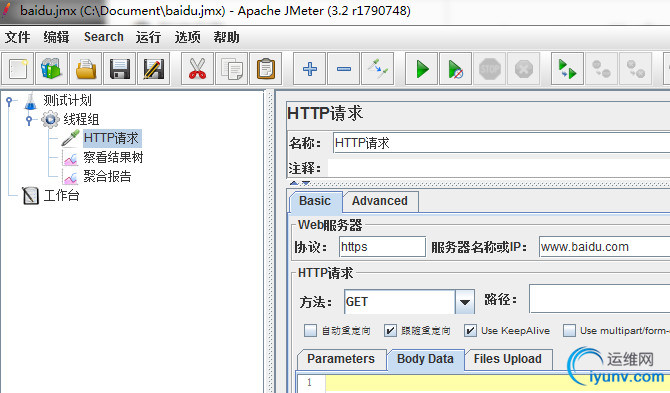Click the 协议 field containing https
The image size is (670, 393).
[382, 247]
